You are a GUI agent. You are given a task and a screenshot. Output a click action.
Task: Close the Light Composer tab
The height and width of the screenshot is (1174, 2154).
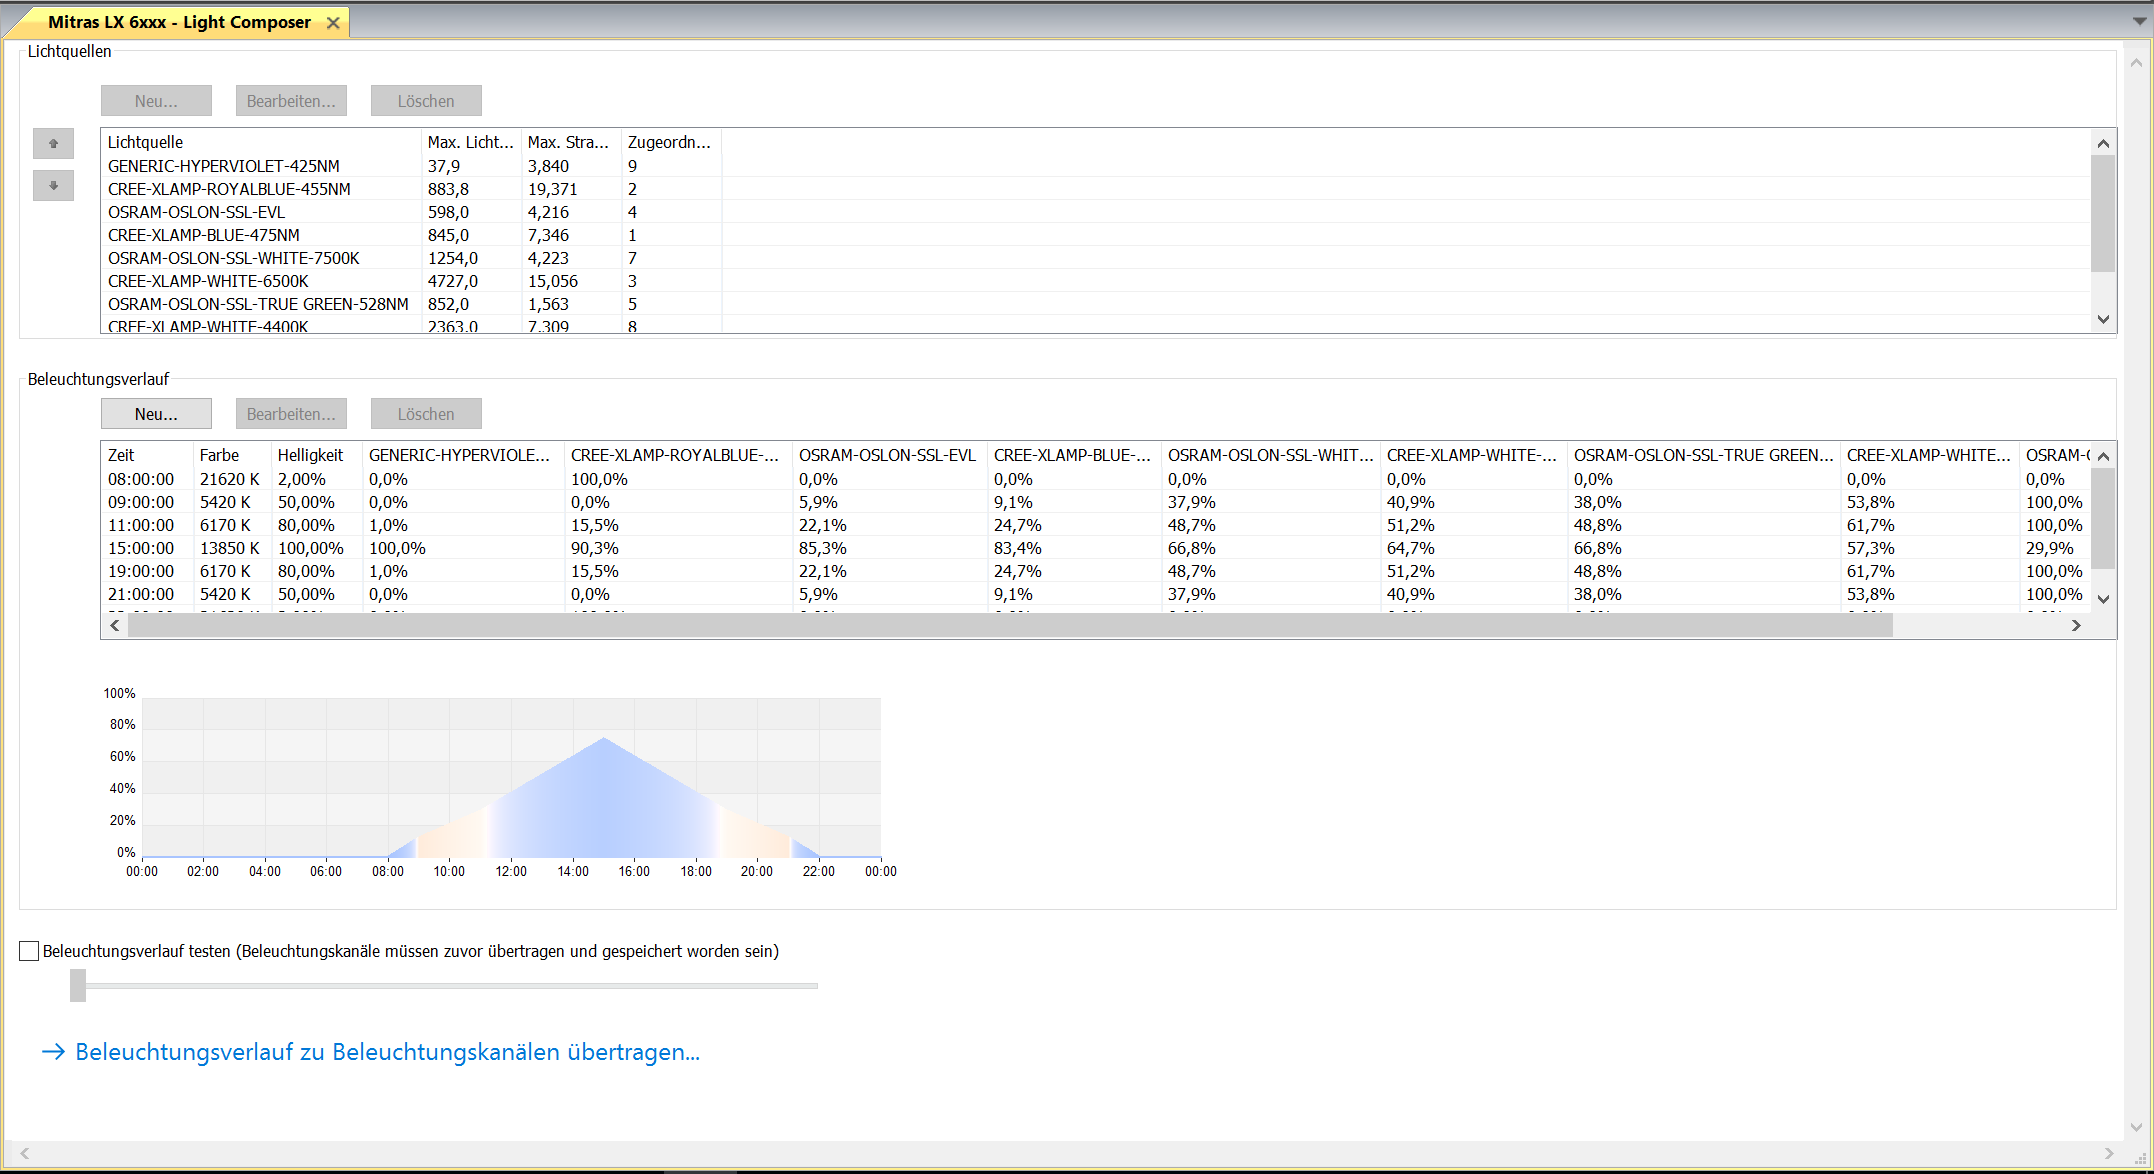coord(333,23)
